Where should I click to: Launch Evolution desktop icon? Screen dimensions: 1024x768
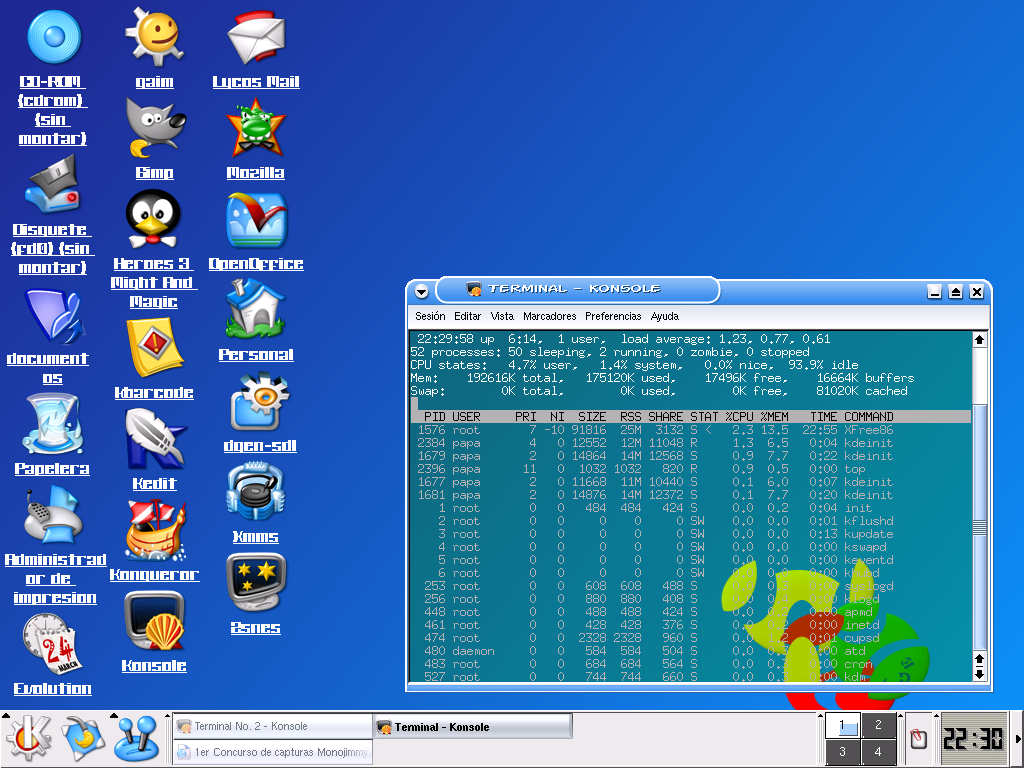click(52, 645)
